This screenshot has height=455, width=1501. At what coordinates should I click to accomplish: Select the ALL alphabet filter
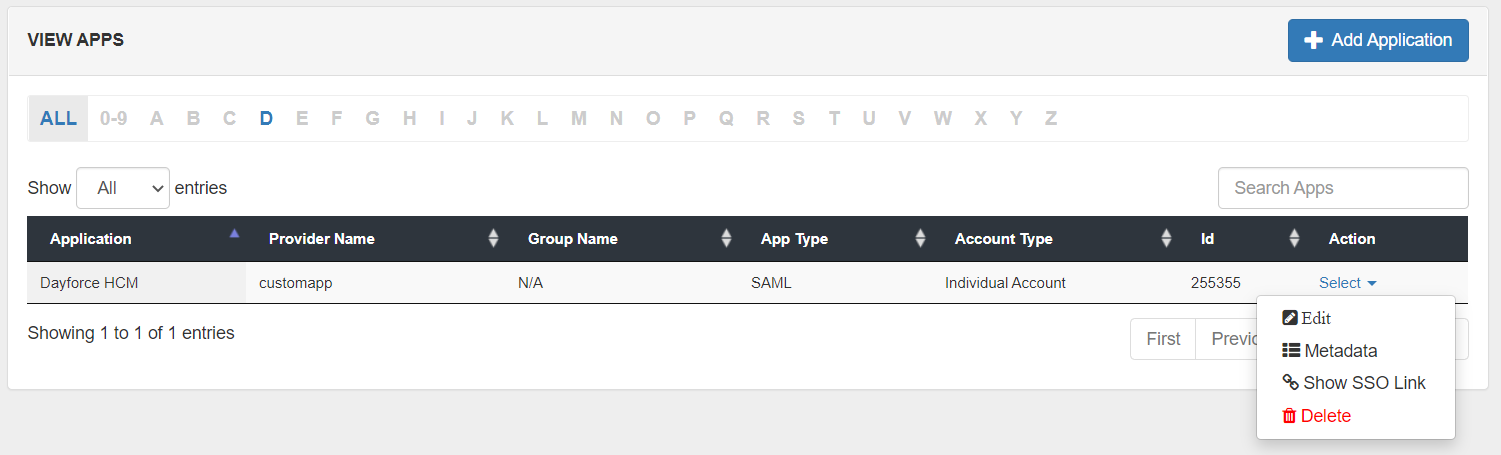click(x=58, y=118)
